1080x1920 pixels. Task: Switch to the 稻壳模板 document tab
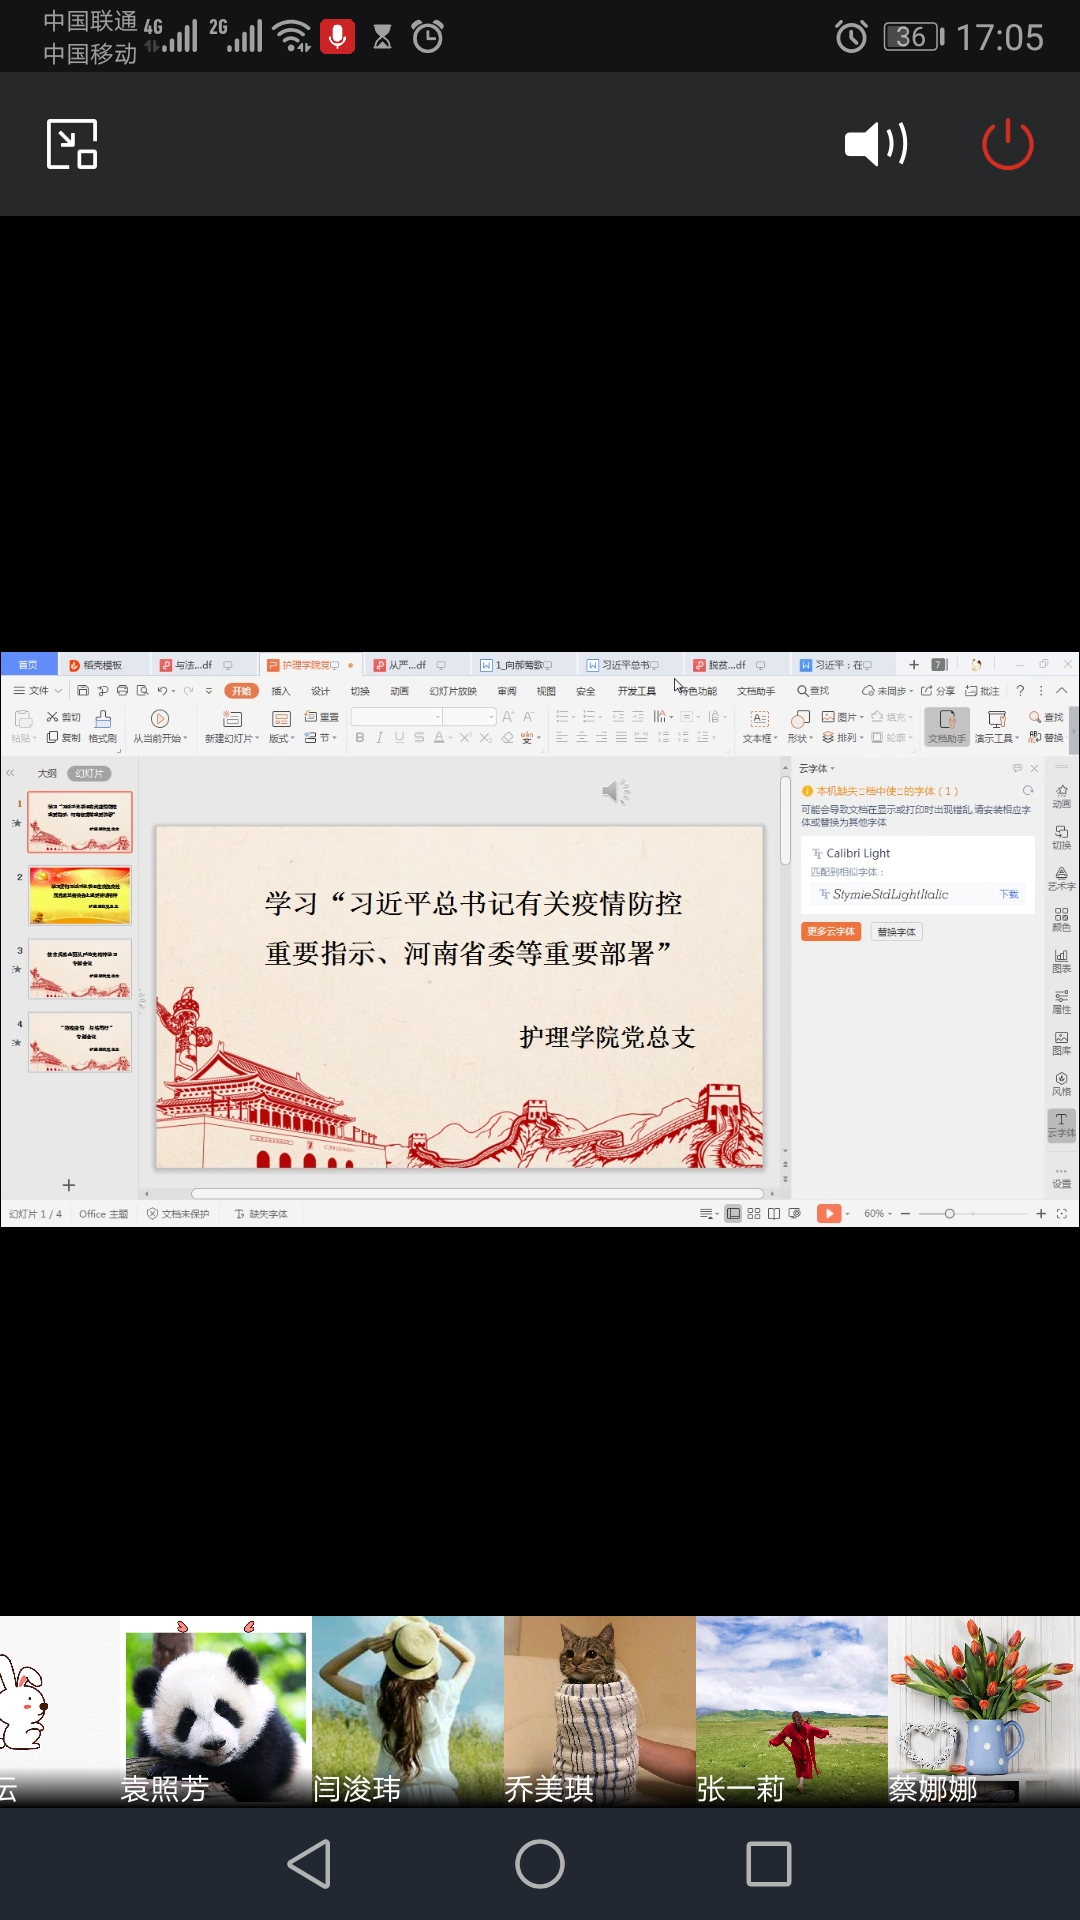[x=100, y=665]
